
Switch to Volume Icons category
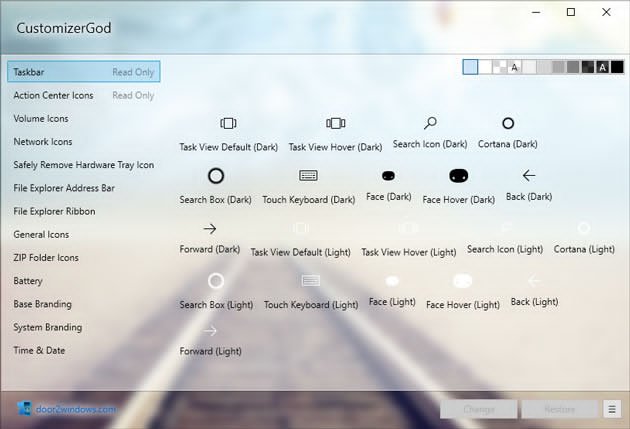click(x=84, y=118)
